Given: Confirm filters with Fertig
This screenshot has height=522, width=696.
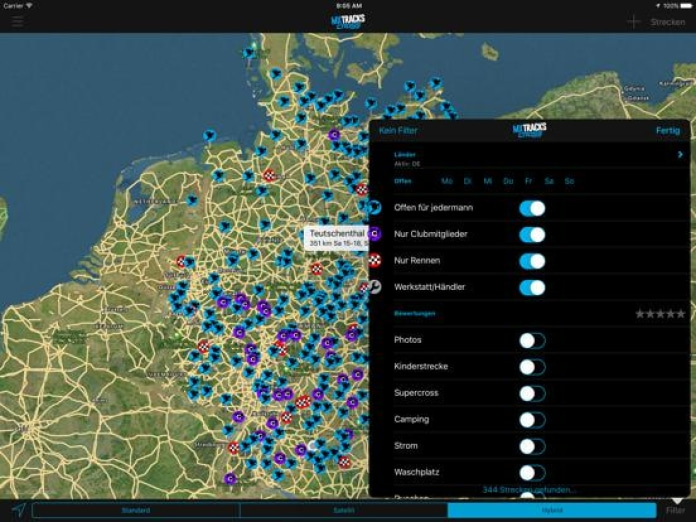Looking at the screenshot, I should pos(668,130).
